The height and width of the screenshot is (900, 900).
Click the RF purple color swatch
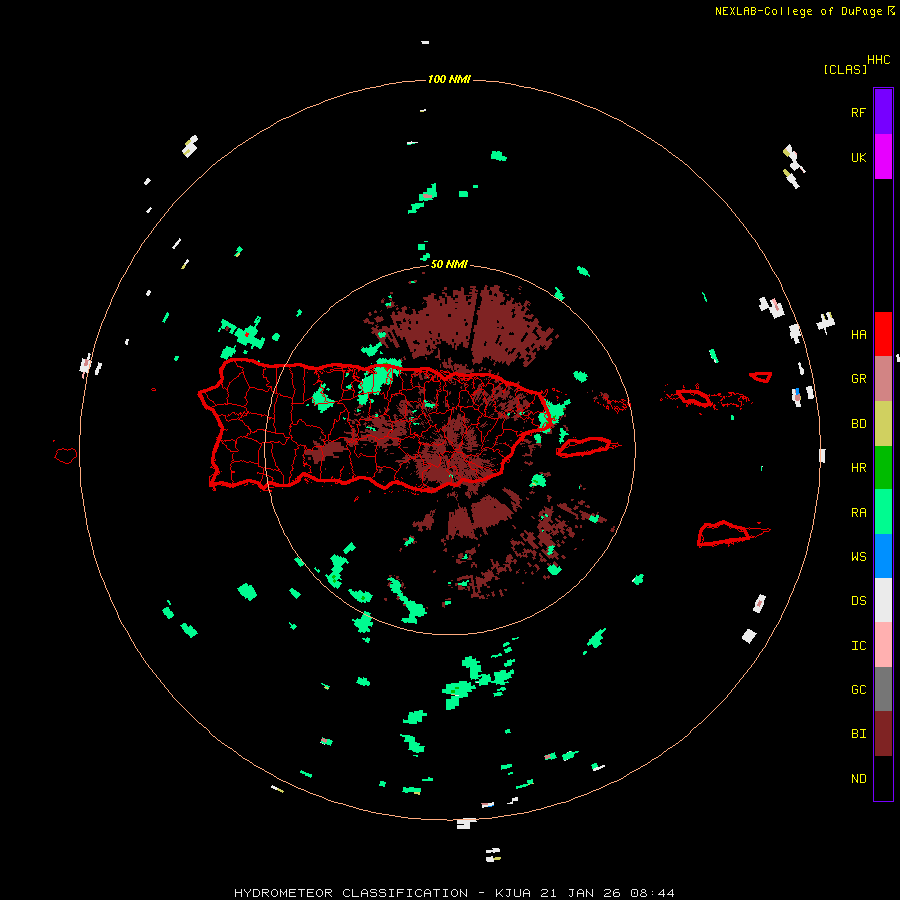click(x=883, y=112)
